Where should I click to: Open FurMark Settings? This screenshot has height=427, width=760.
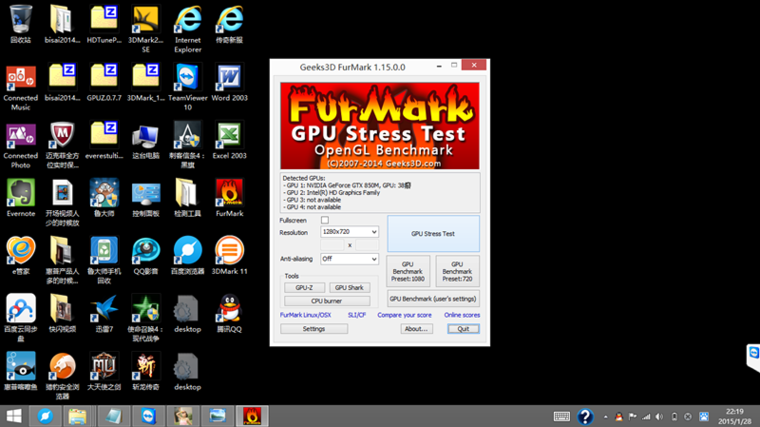click(314, 329)
